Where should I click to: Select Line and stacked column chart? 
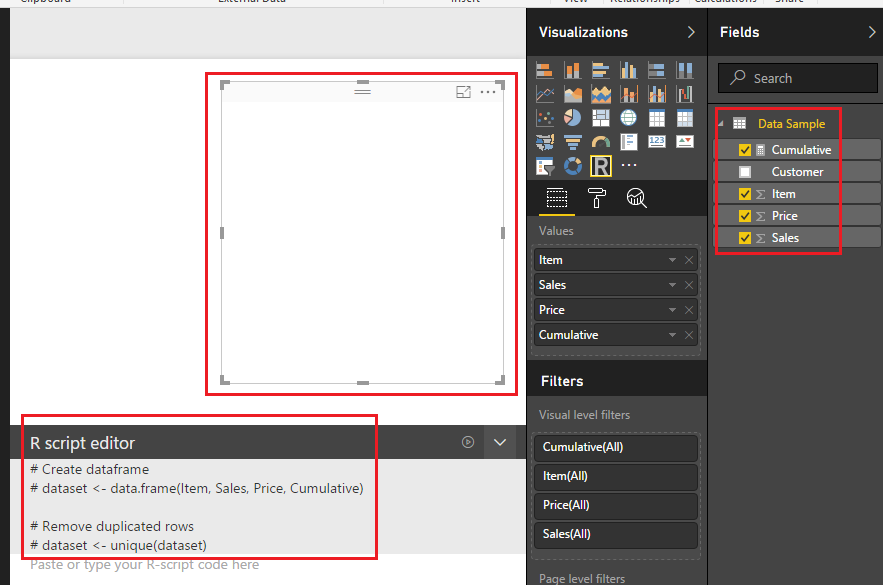coord(628,94)
